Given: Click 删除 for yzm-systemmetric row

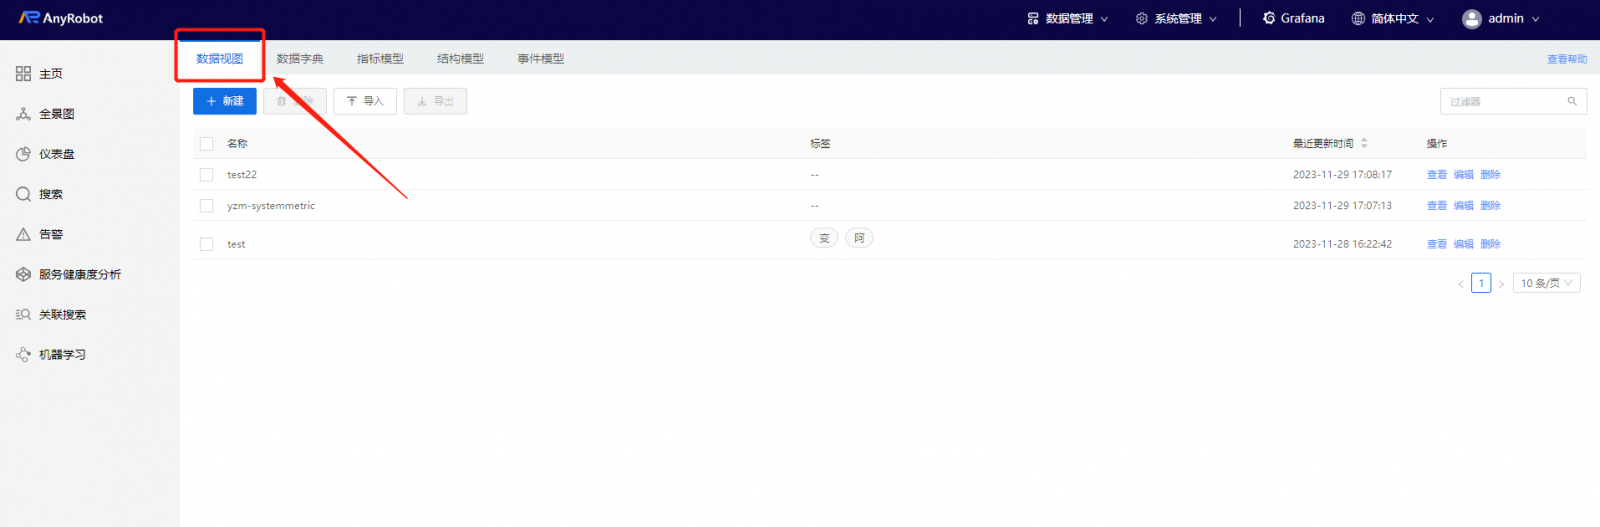Looking at the screenshot, I should pos(1491,205).
